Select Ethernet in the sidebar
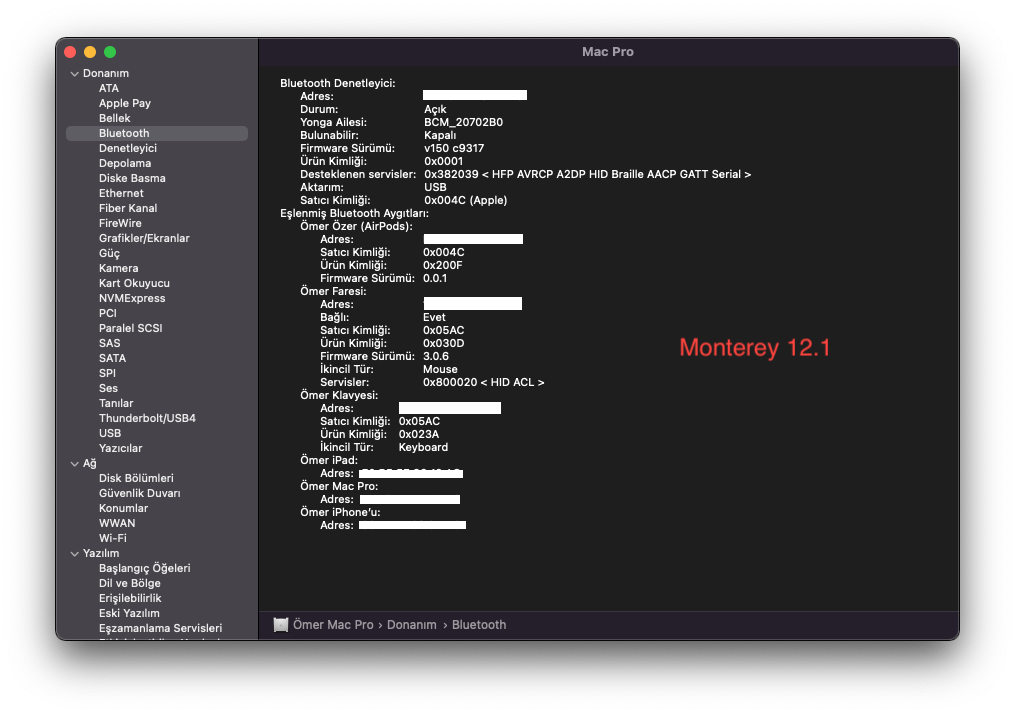Viewport: 1015px width, 714px height. coord(121,193)
